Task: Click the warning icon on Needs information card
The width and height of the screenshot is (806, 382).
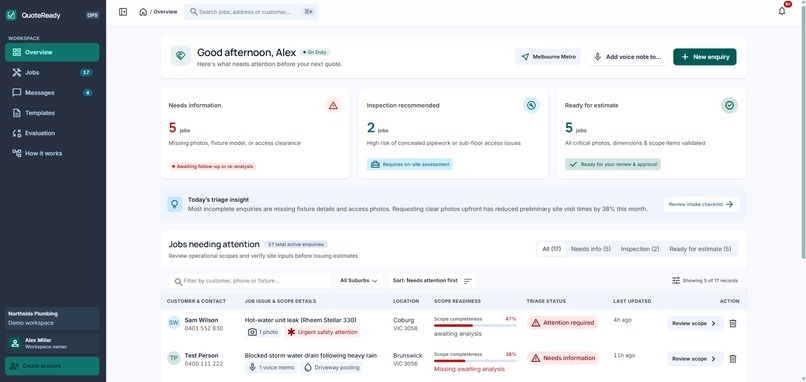Action: [x=333, y=105]
